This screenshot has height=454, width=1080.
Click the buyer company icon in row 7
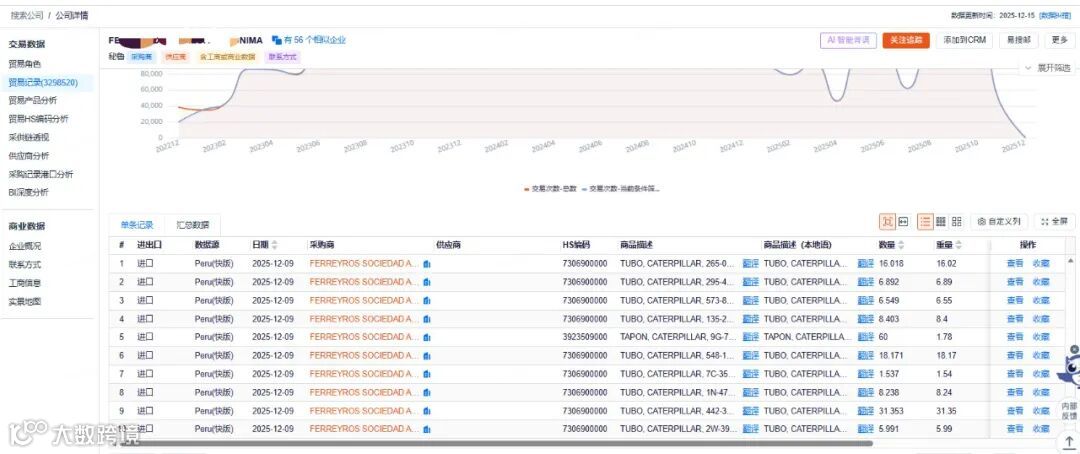click(x=426, y=374)
